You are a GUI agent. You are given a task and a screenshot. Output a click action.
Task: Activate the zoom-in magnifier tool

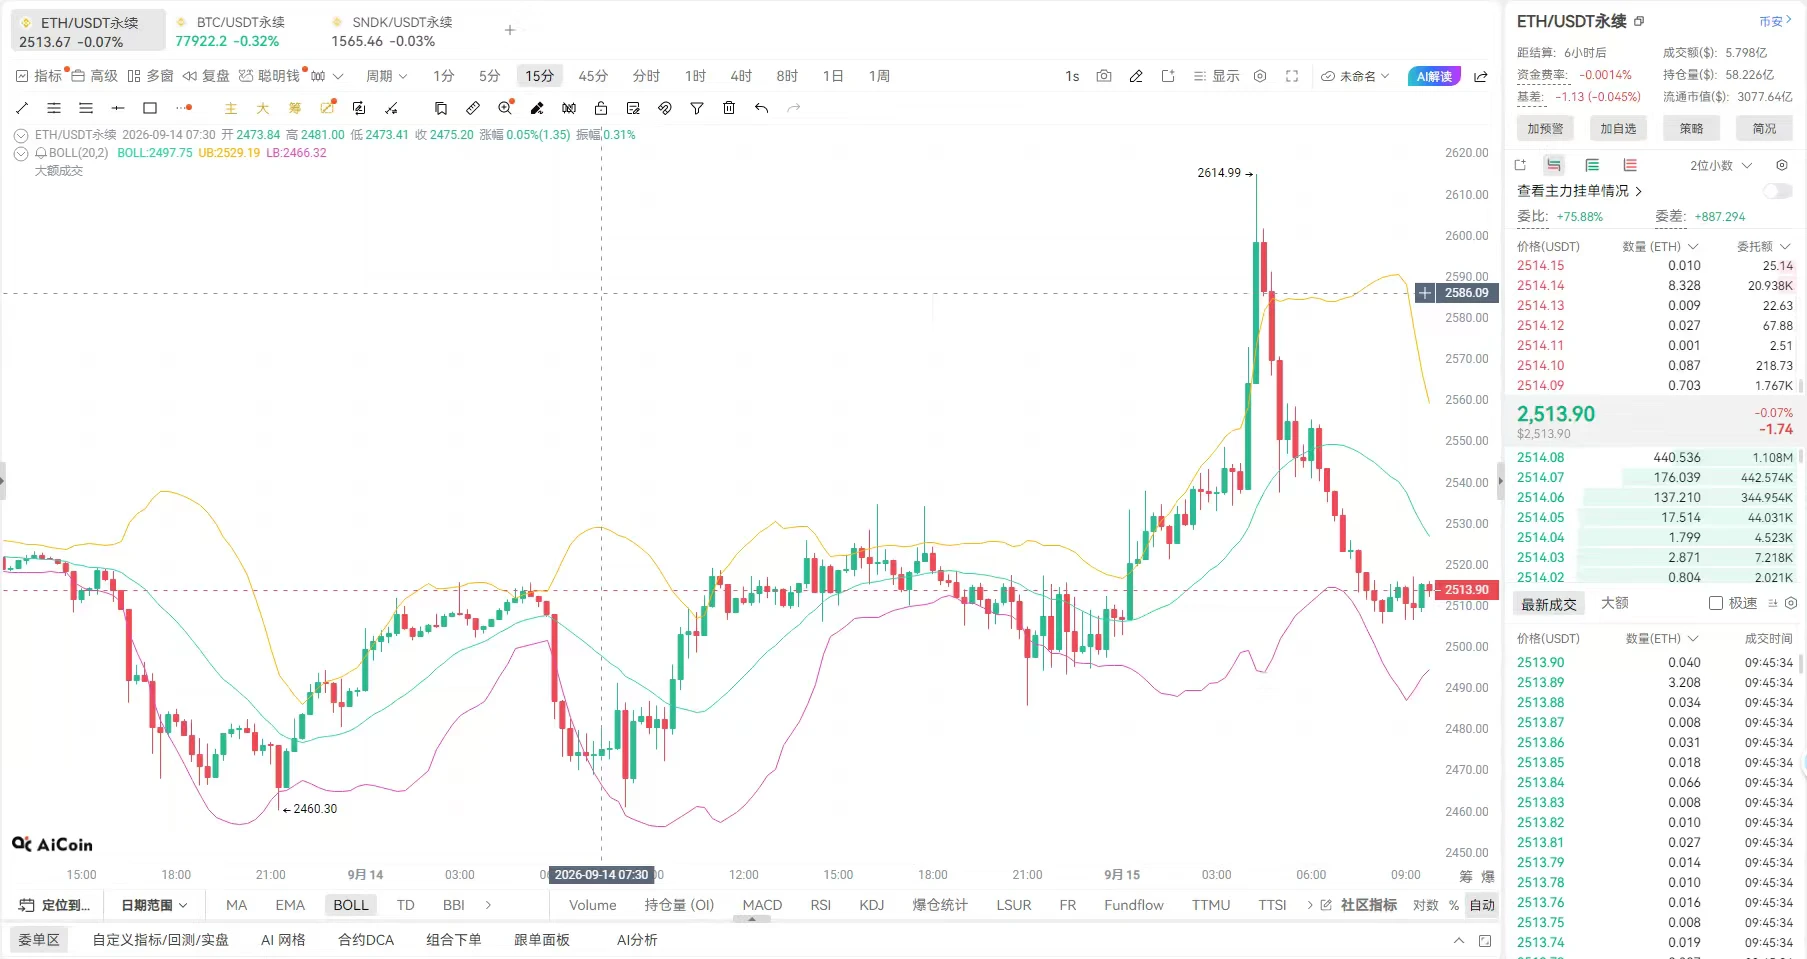click(505, 108)
